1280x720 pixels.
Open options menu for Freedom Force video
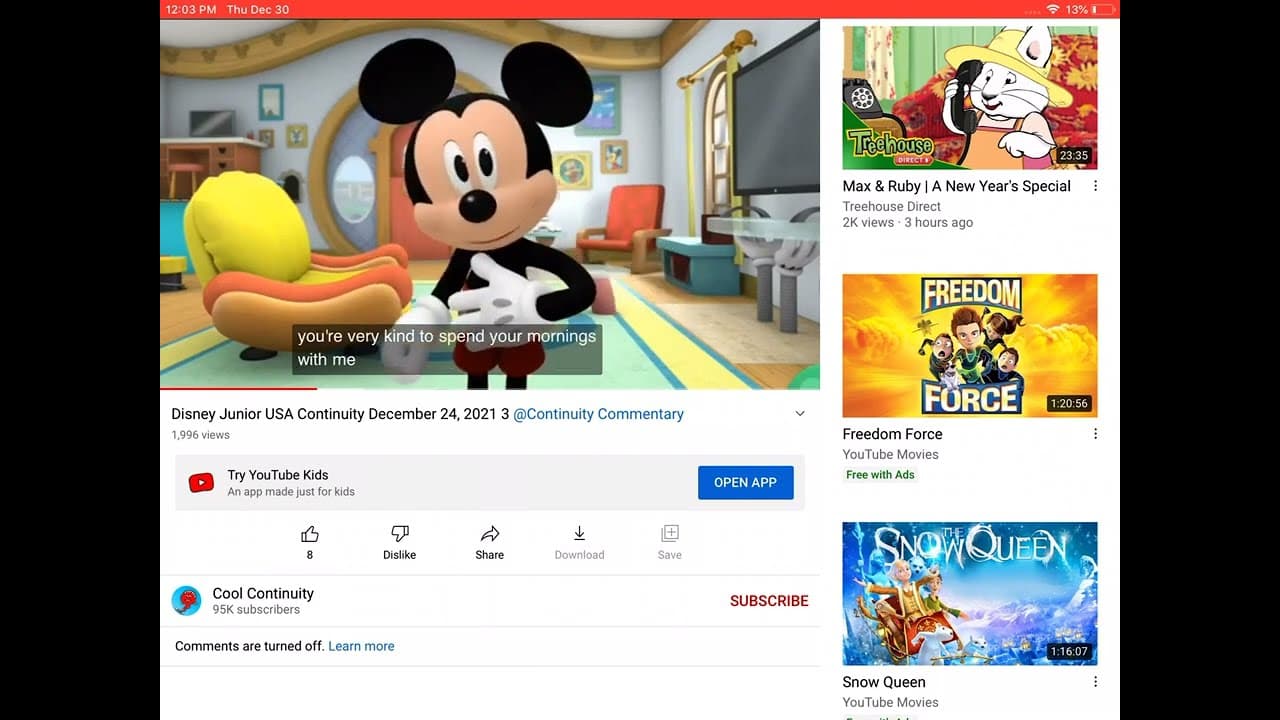pyautogui.click(x=1095, y=434)
